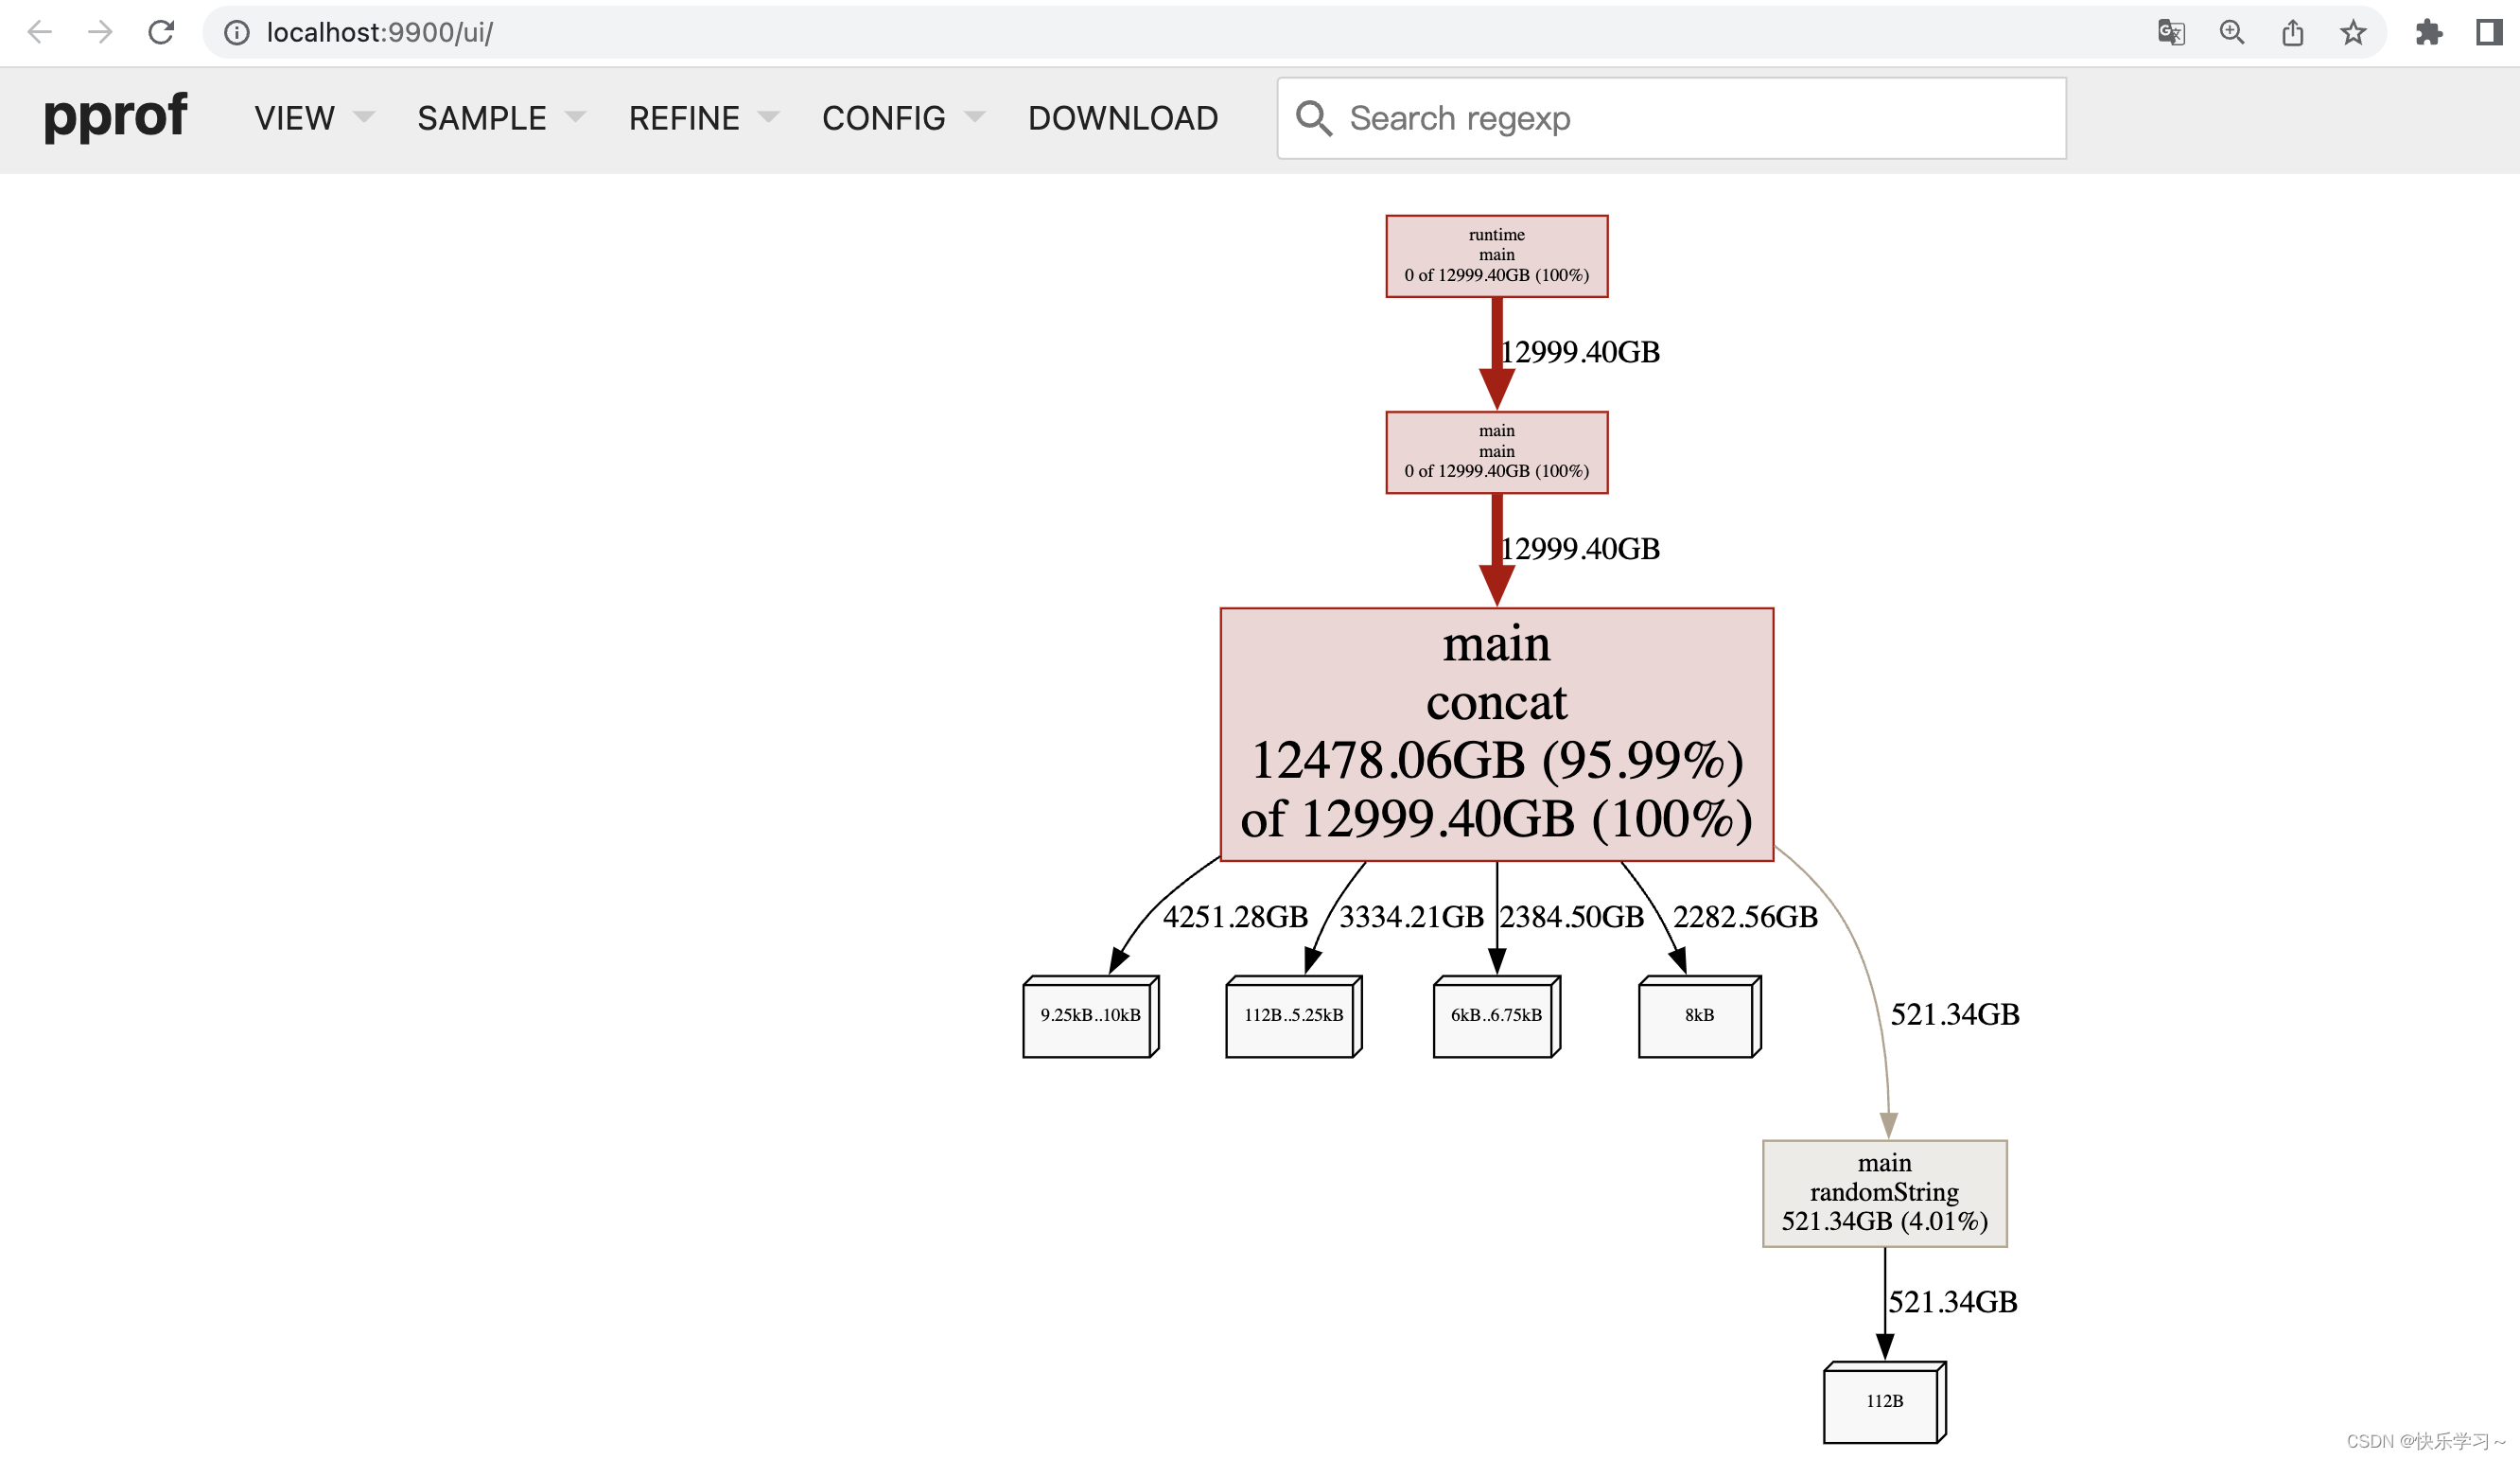Bookmark this page with the star
This screenshot has height=1459, width=2520.
click(x=2353, y=33)
